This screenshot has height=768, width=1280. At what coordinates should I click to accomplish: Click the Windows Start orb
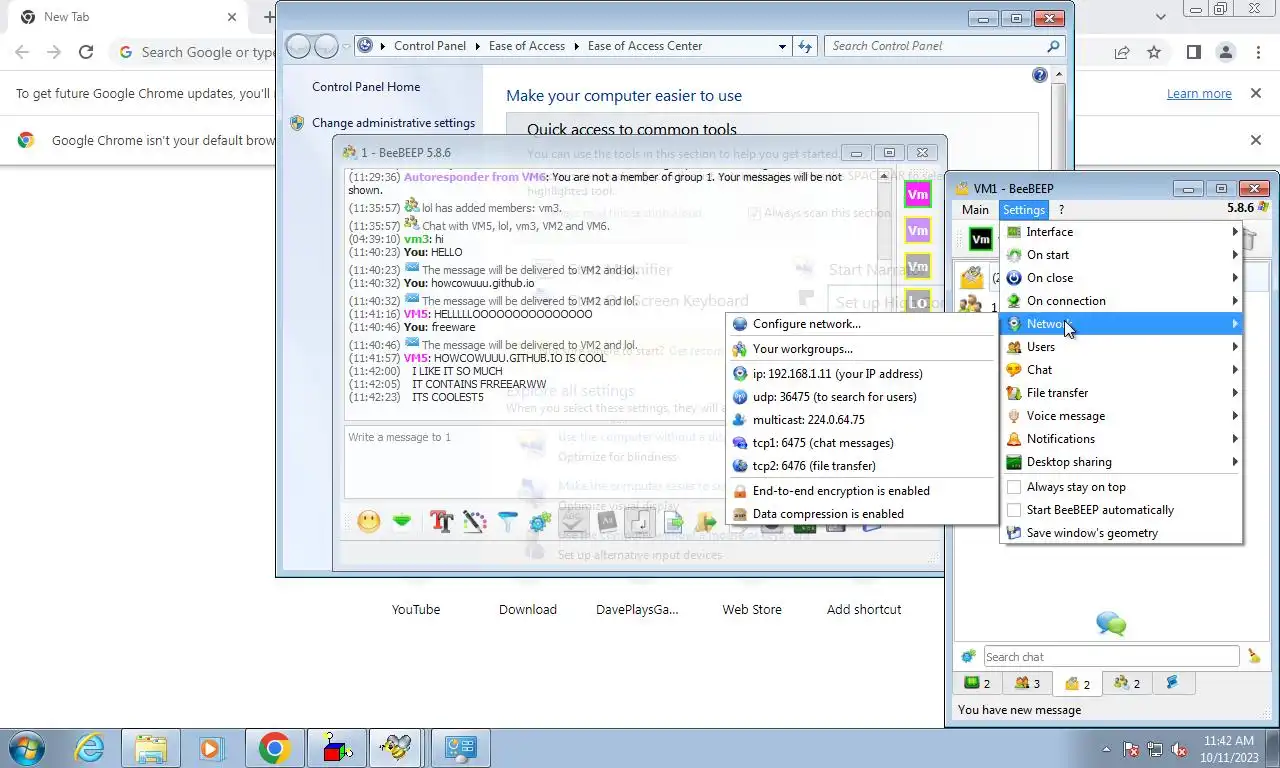tap(27, 747)
